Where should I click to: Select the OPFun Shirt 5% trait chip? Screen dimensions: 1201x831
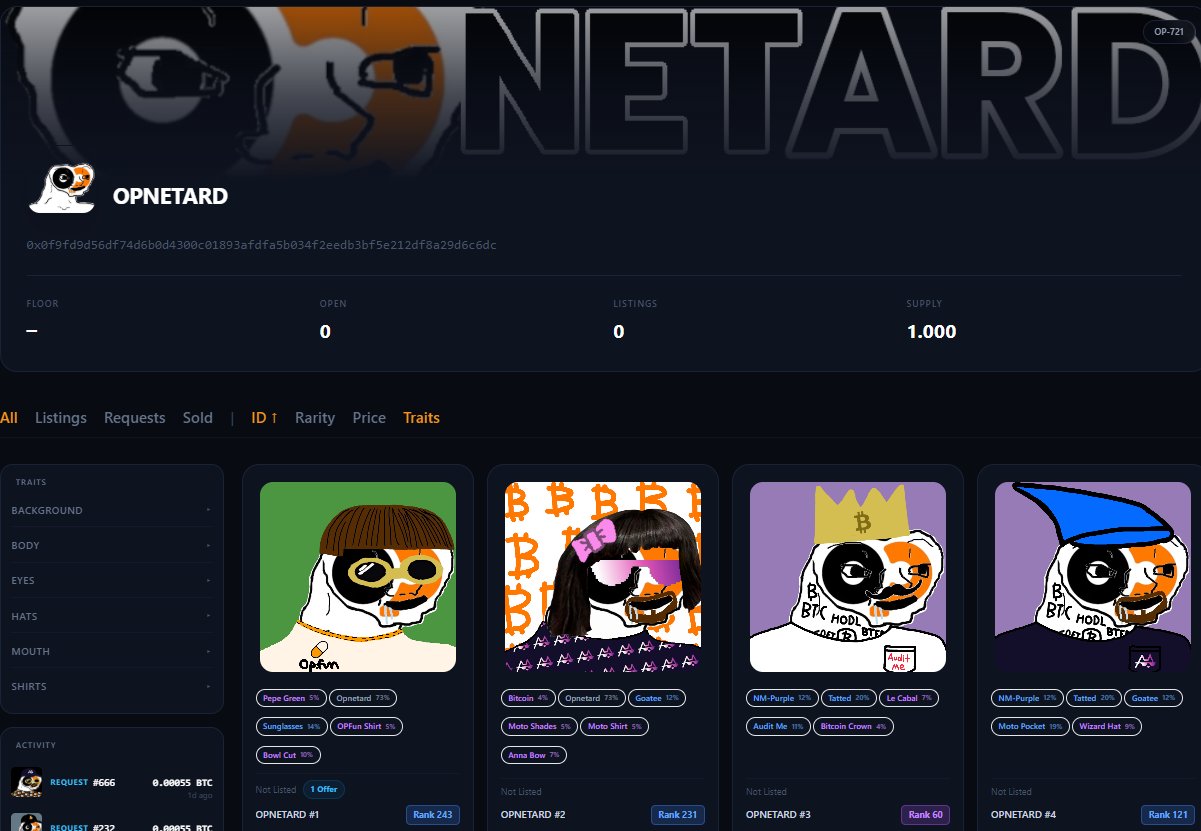click(366, 726)
